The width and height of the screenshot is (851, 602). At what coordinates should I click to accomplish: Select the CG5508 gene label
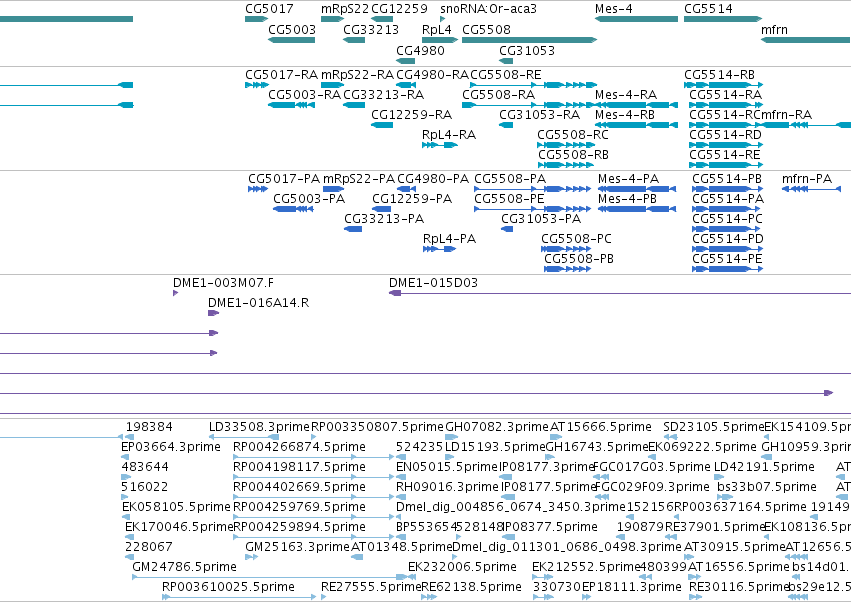tap(486, 29)
